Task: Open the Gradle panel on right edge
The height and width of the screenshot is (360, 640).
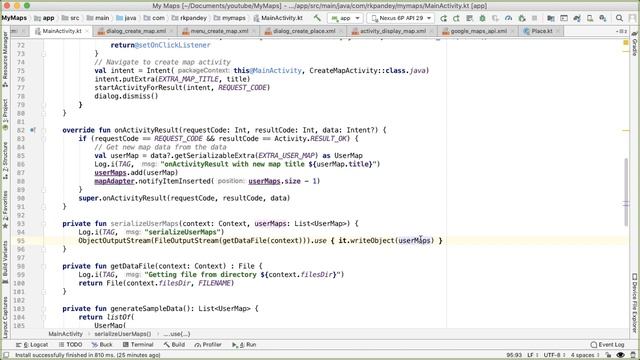Action: (x=634, y=44)
